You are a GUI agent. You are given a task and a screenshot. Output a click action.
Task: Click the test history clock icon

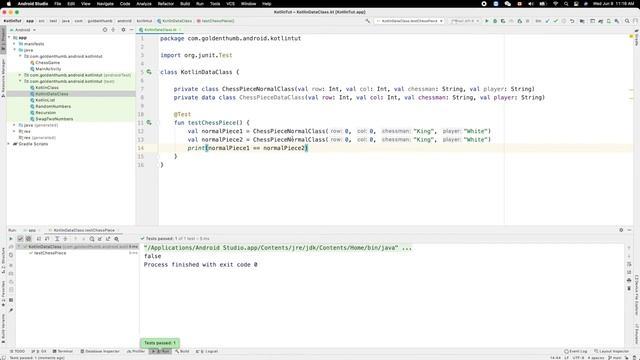[92, 239]
